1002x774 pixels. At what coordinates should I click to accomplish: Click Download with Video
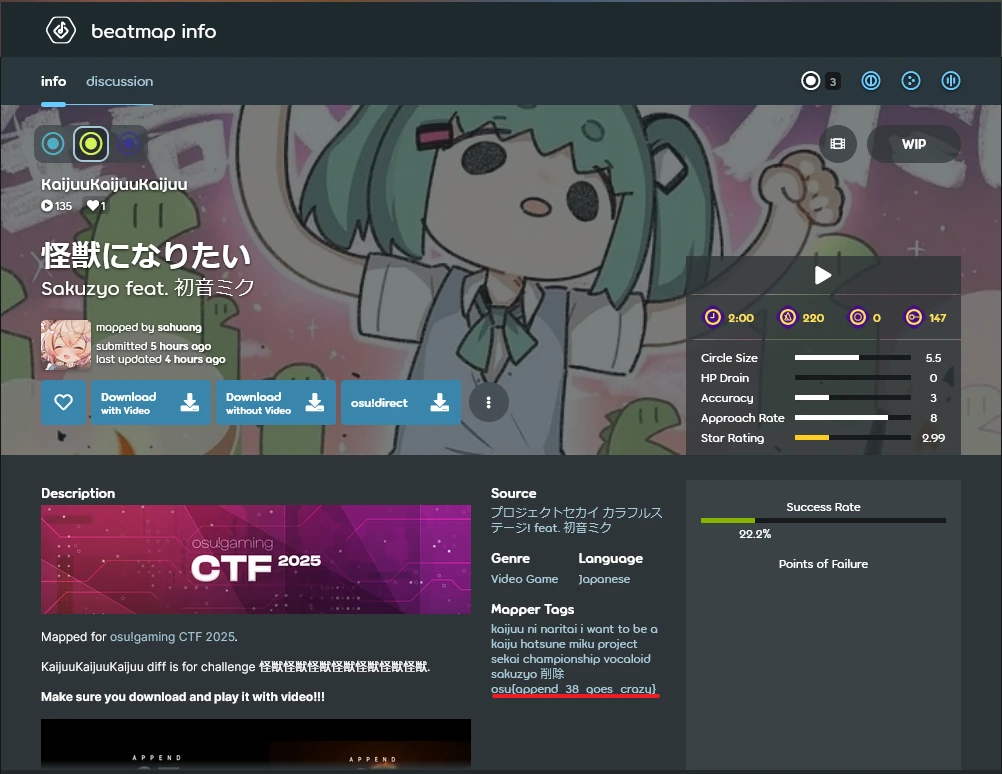click(151, 402)
